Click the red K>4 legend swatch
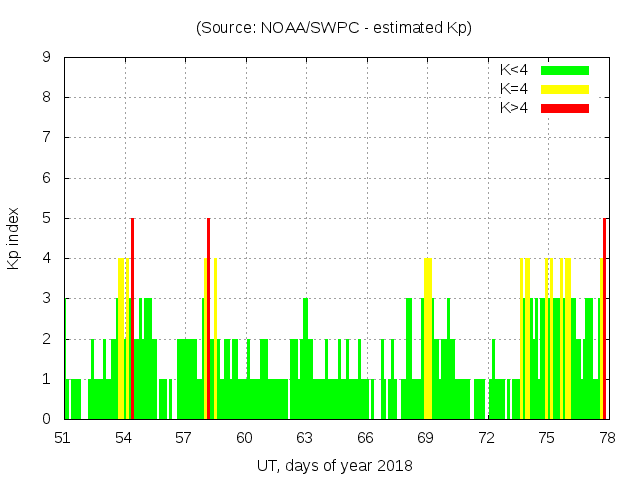 [565, 108]
